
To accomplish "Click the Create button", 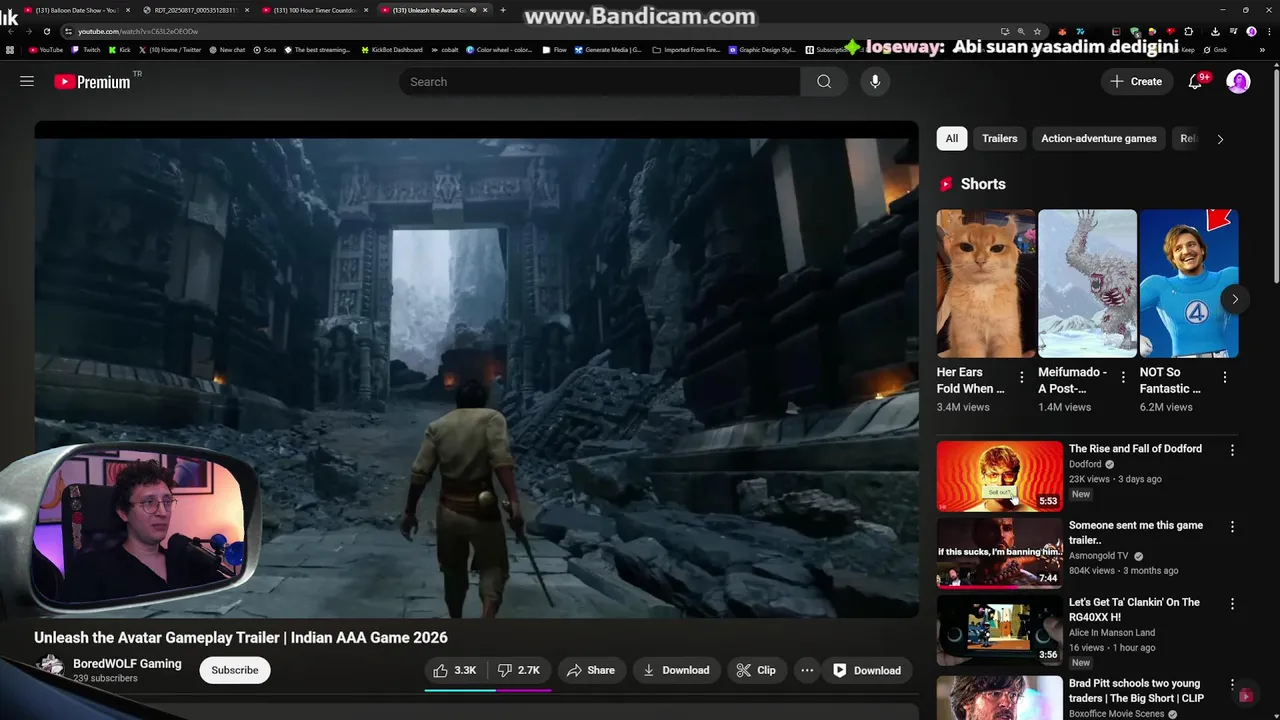I will coord(1136,82).
